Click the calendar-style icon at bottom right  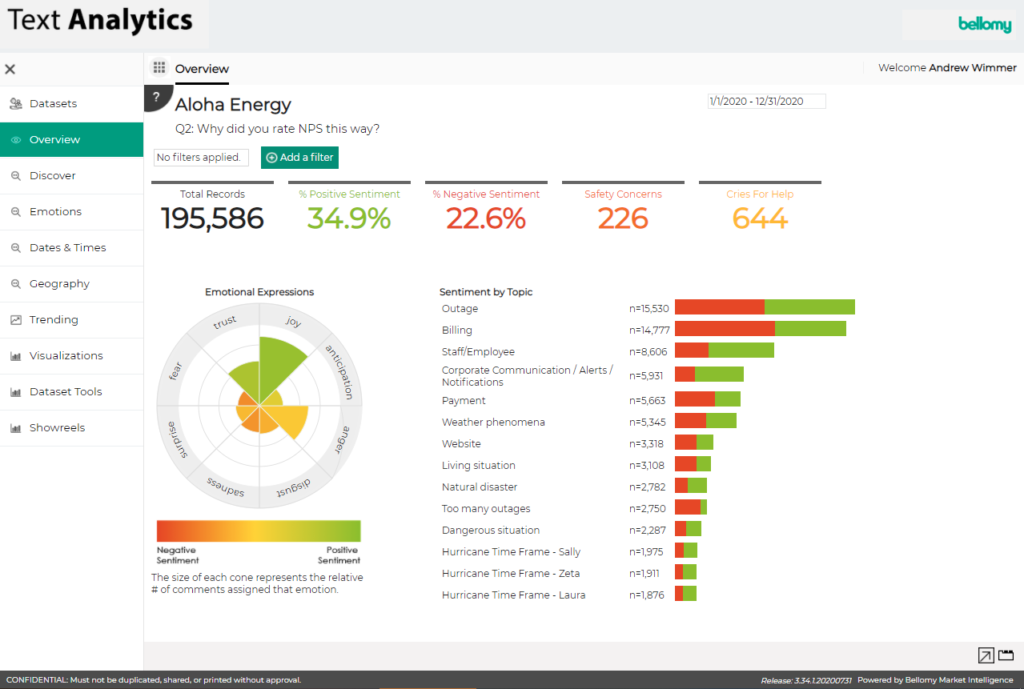click(x=1006, y=656)
